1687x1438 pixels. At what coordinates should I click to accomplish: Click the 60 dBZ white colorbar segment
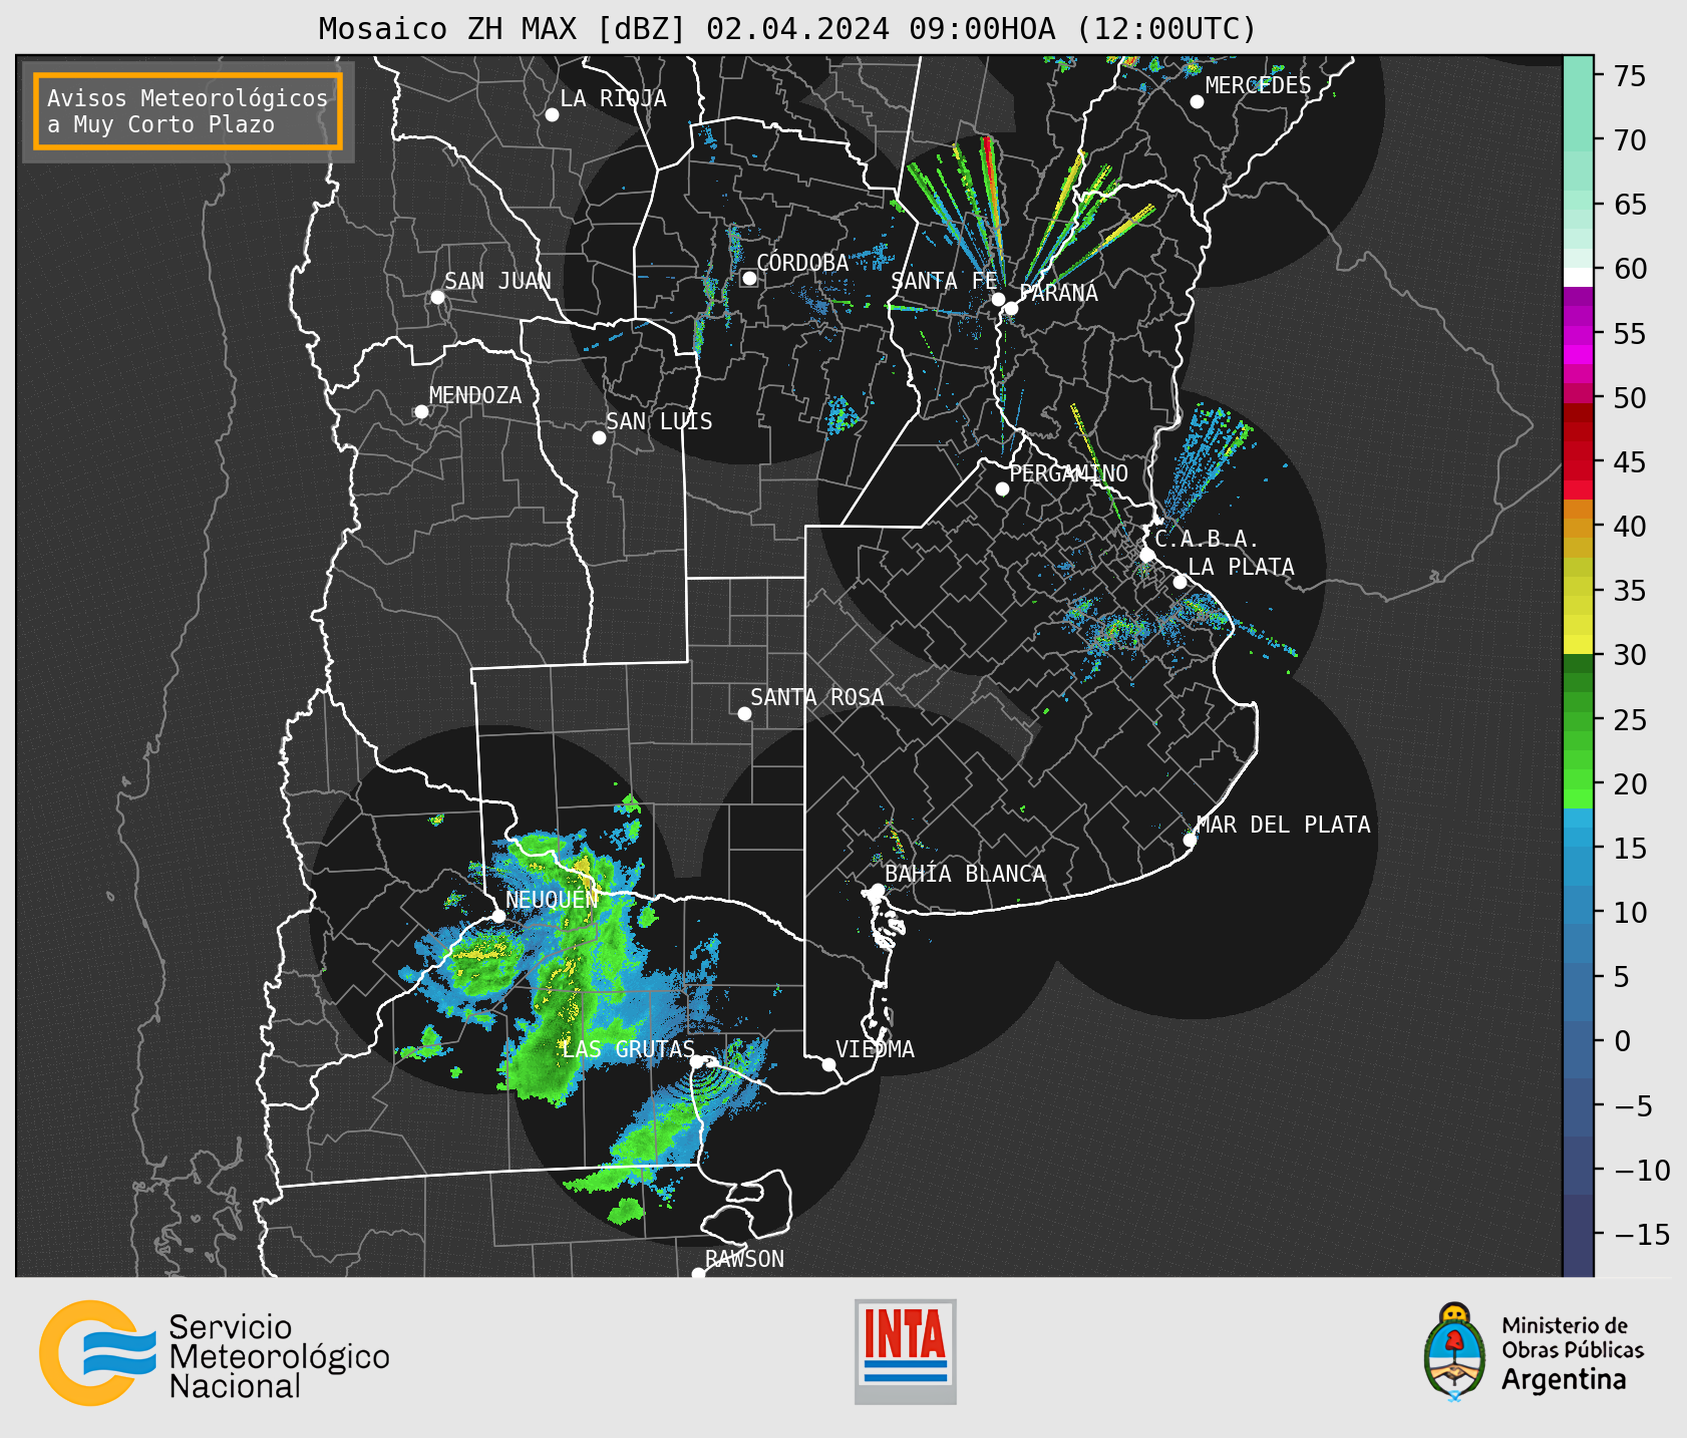pos(1578,277)
